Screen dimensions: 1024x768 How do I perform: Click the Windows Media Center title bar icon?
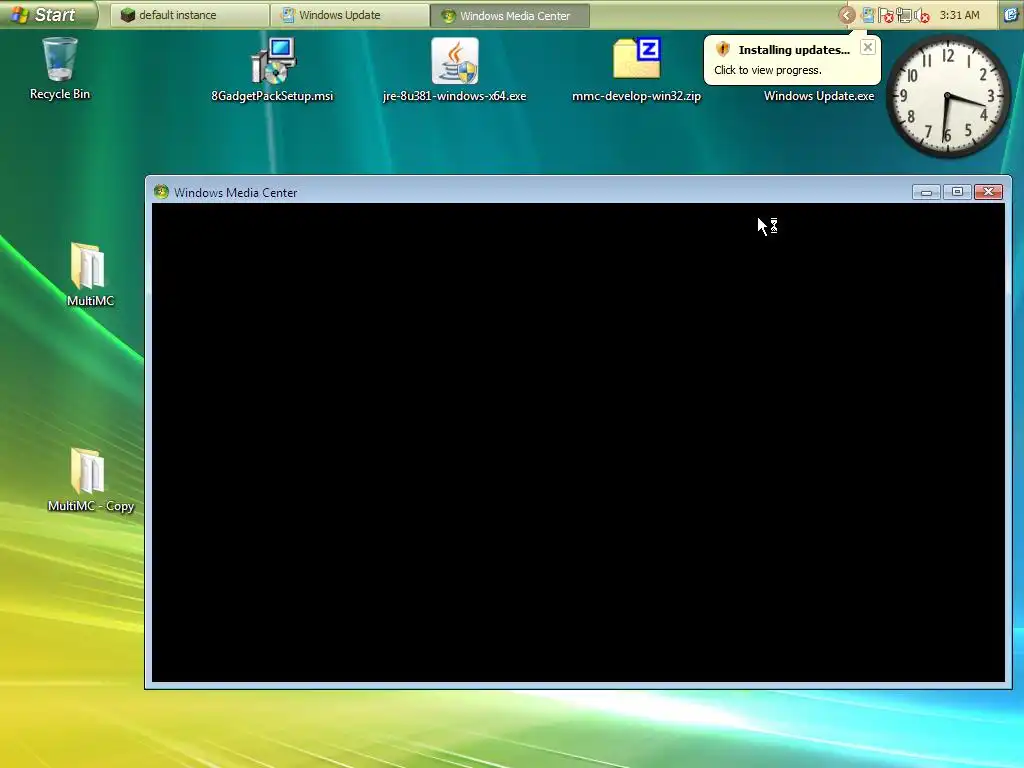(161, 192)
